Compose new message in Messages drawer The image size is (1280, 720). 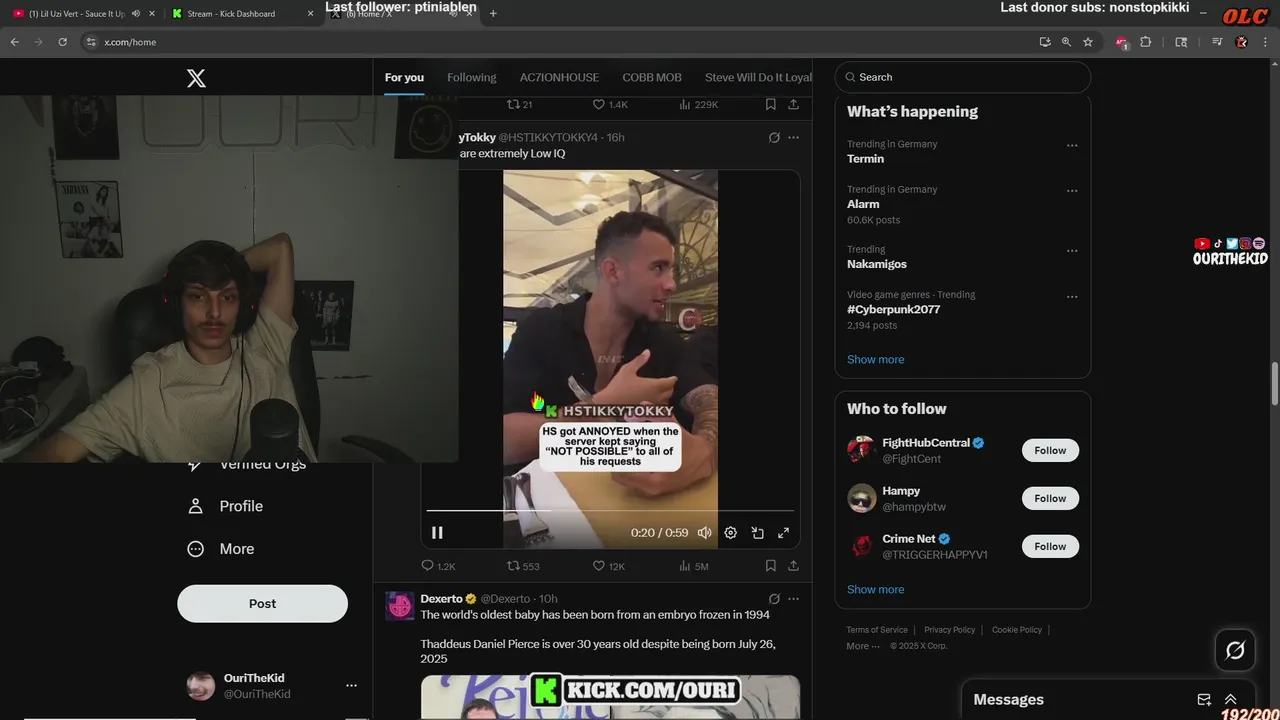tap(1205, 700)
